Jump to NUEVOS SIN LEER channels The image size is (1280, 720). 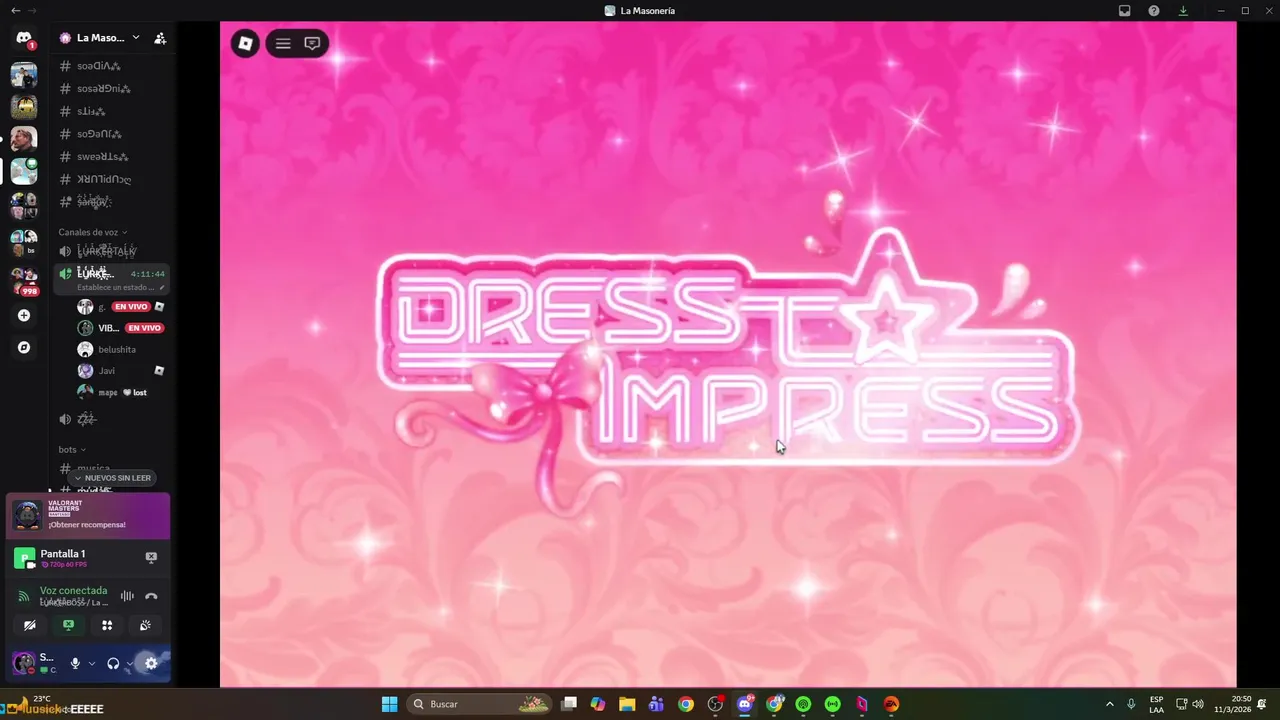pyautogui.click(x=112, y=478)
